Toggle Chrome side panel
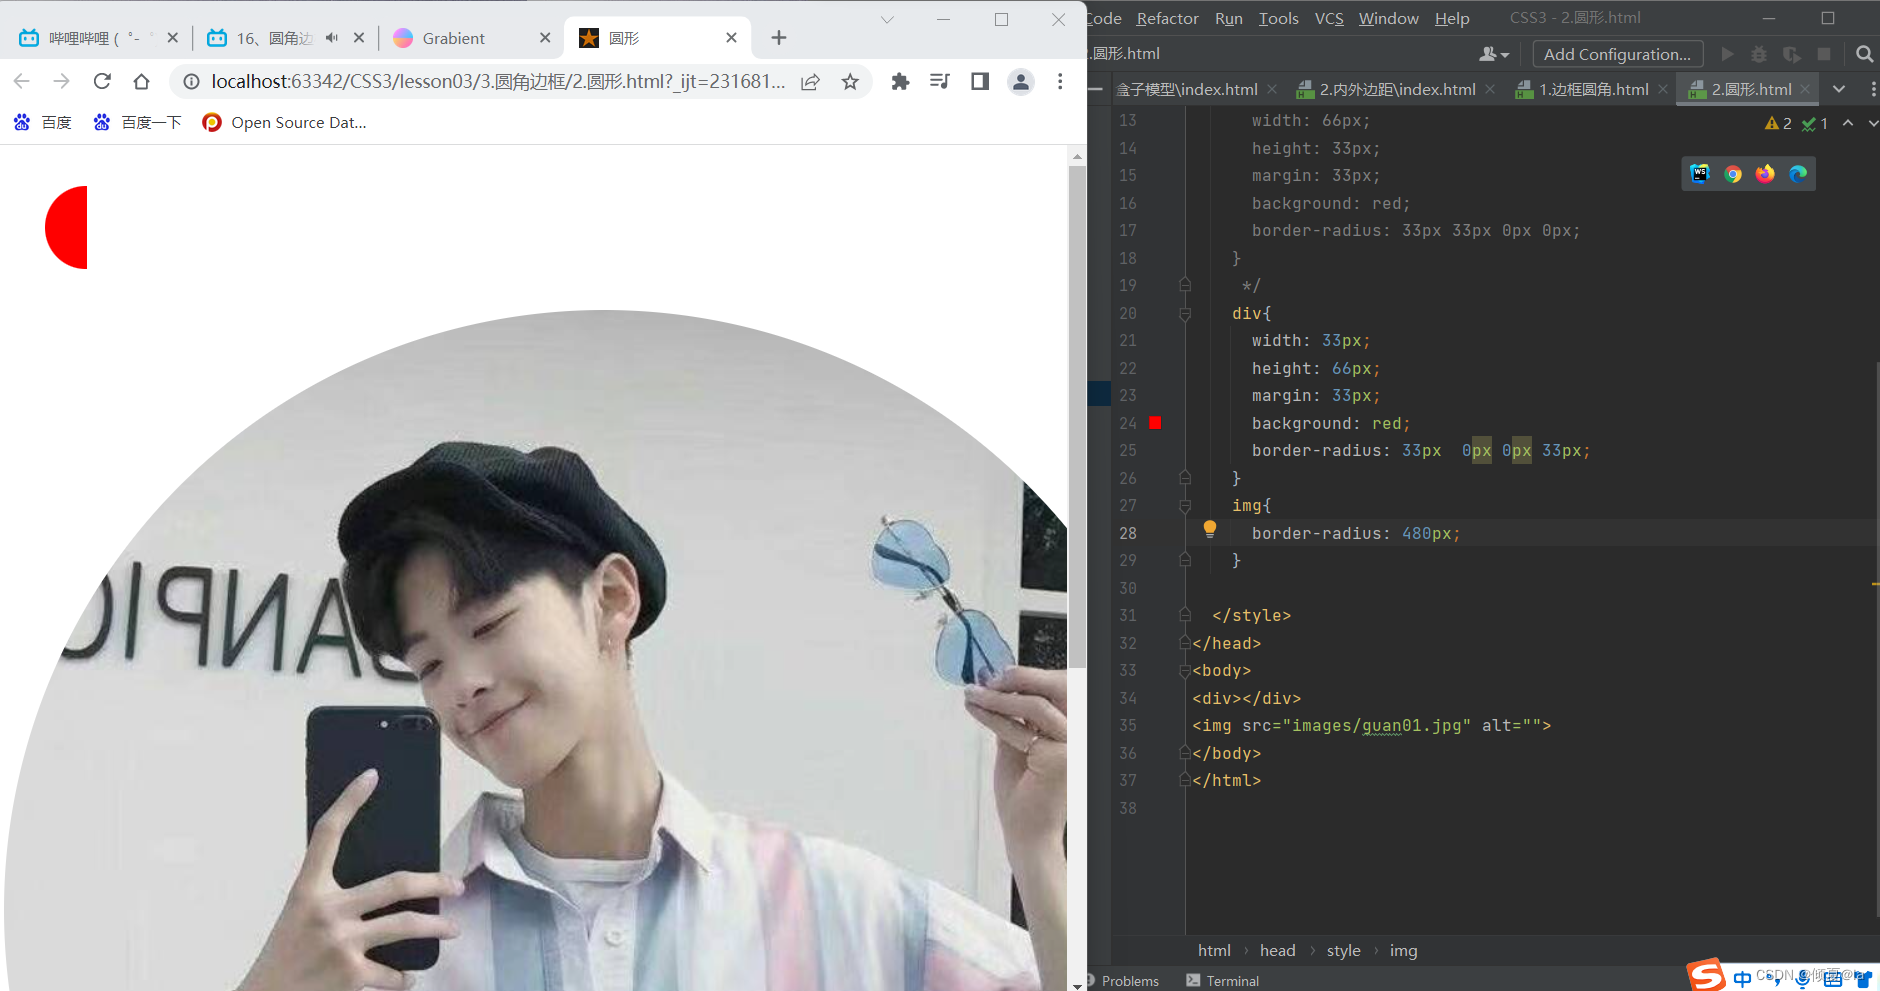This screenshot has width=1880, height=991. (980, 81)
